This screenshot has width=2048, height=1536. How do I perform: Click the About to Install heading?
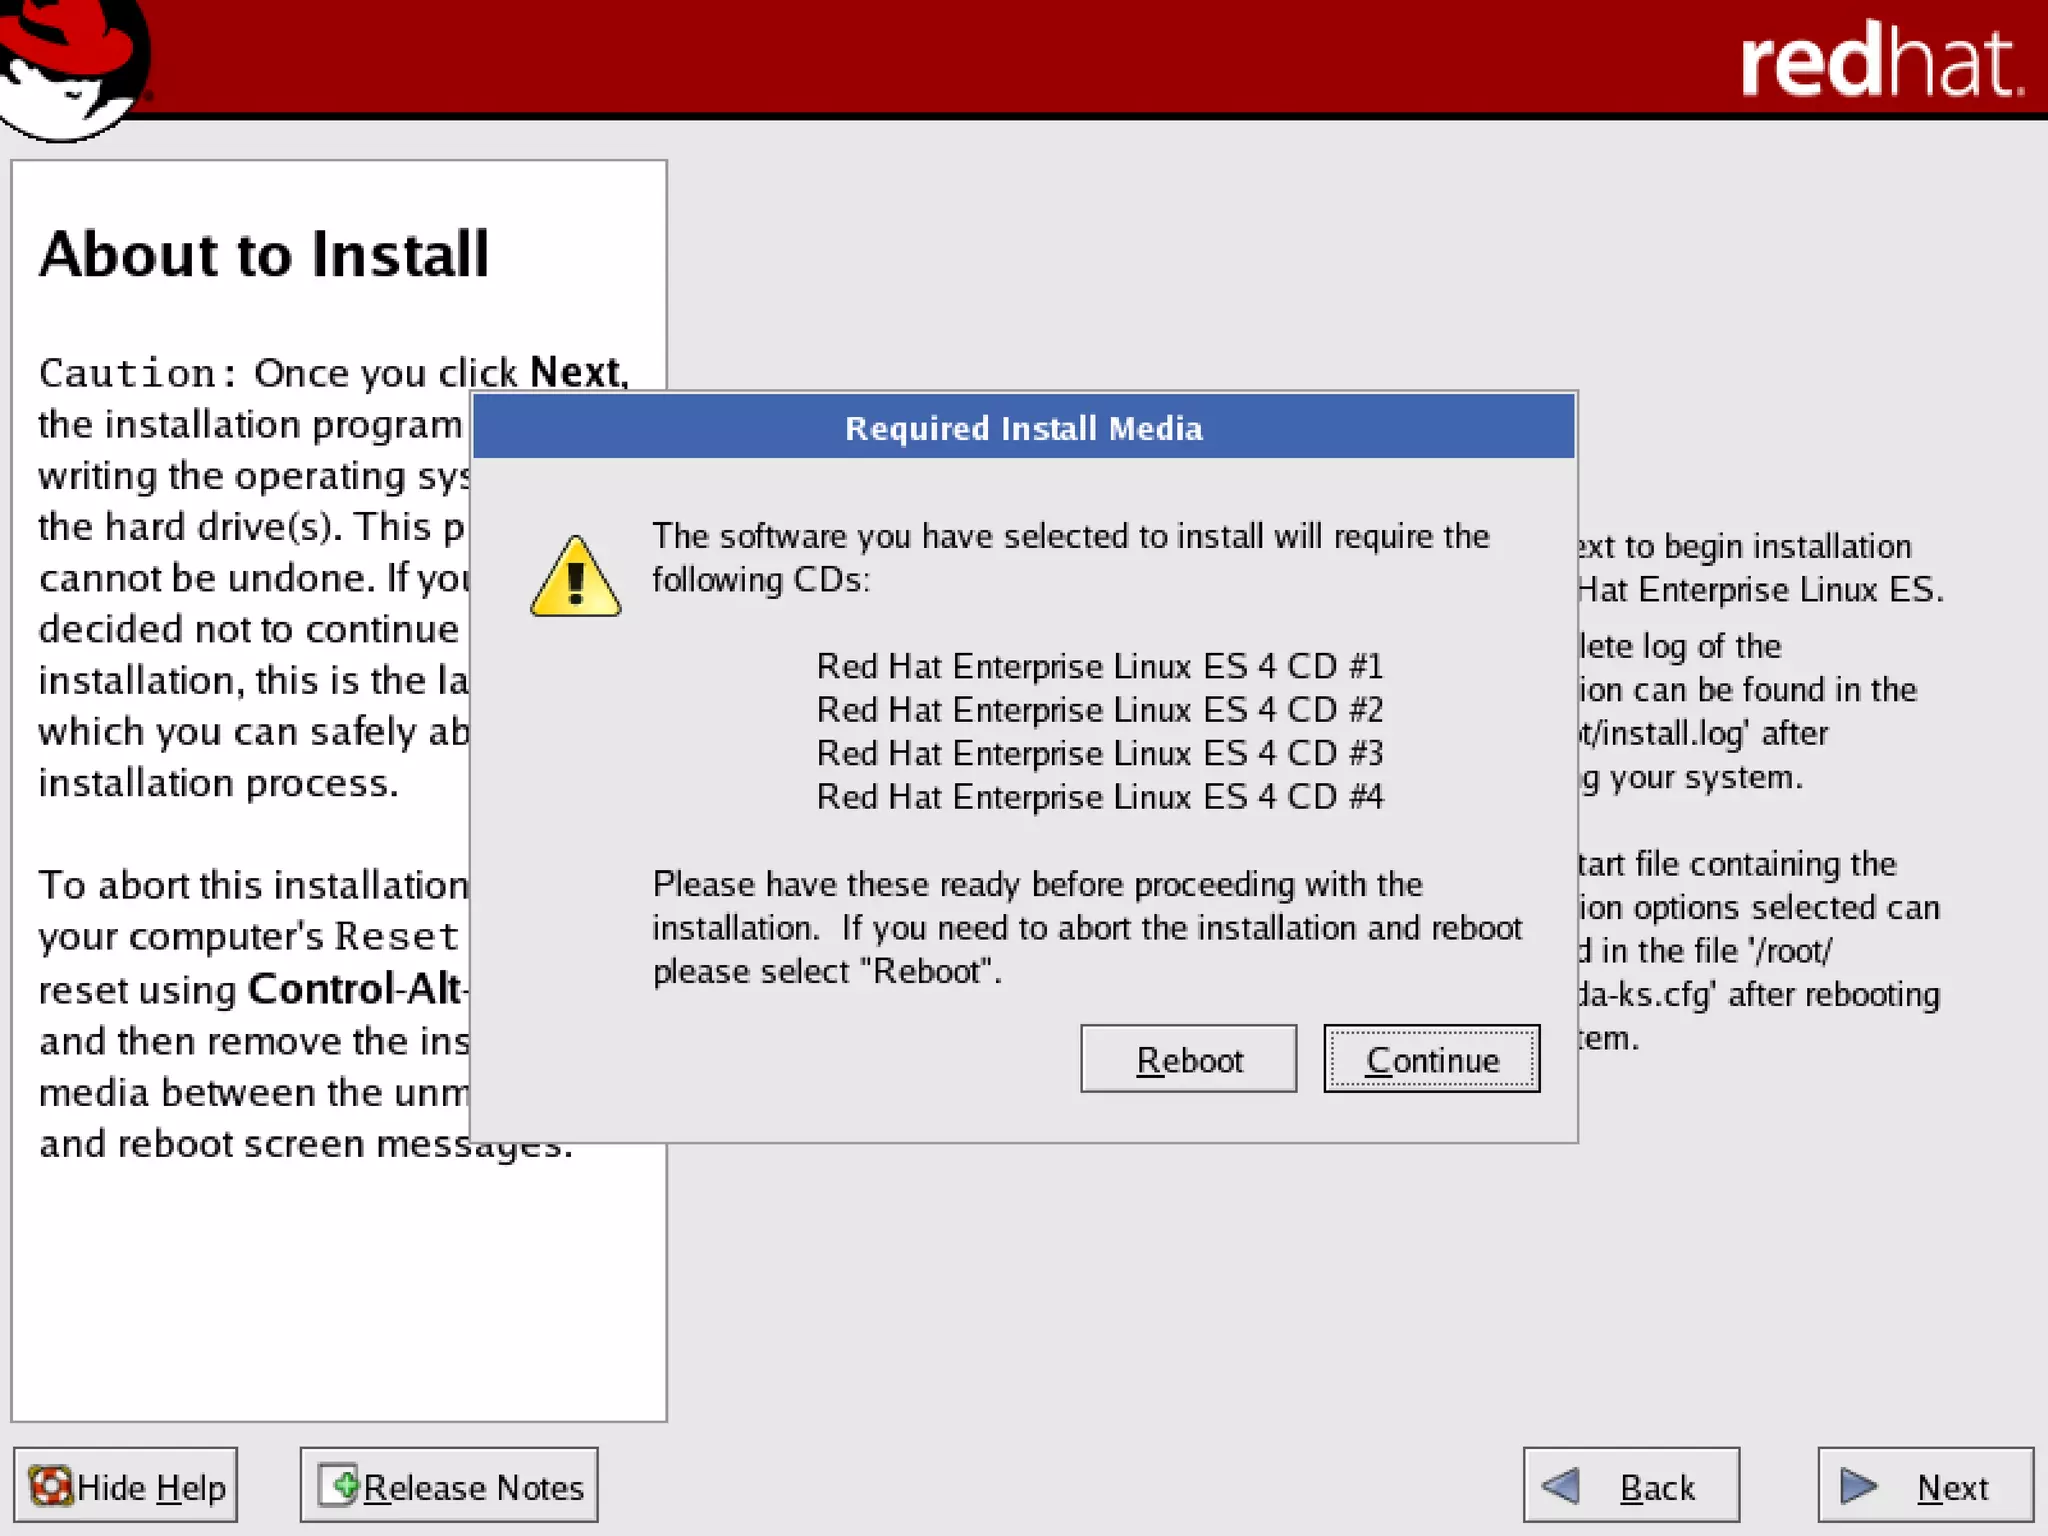(264, 254)
